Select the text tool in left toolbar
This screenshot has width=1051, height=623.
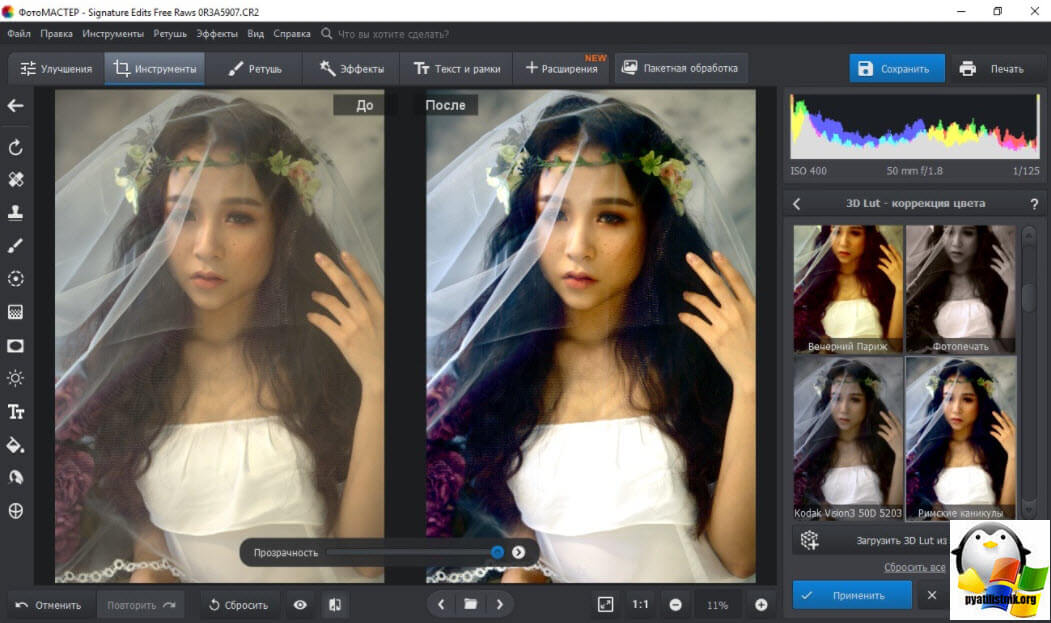pos(15,412)
